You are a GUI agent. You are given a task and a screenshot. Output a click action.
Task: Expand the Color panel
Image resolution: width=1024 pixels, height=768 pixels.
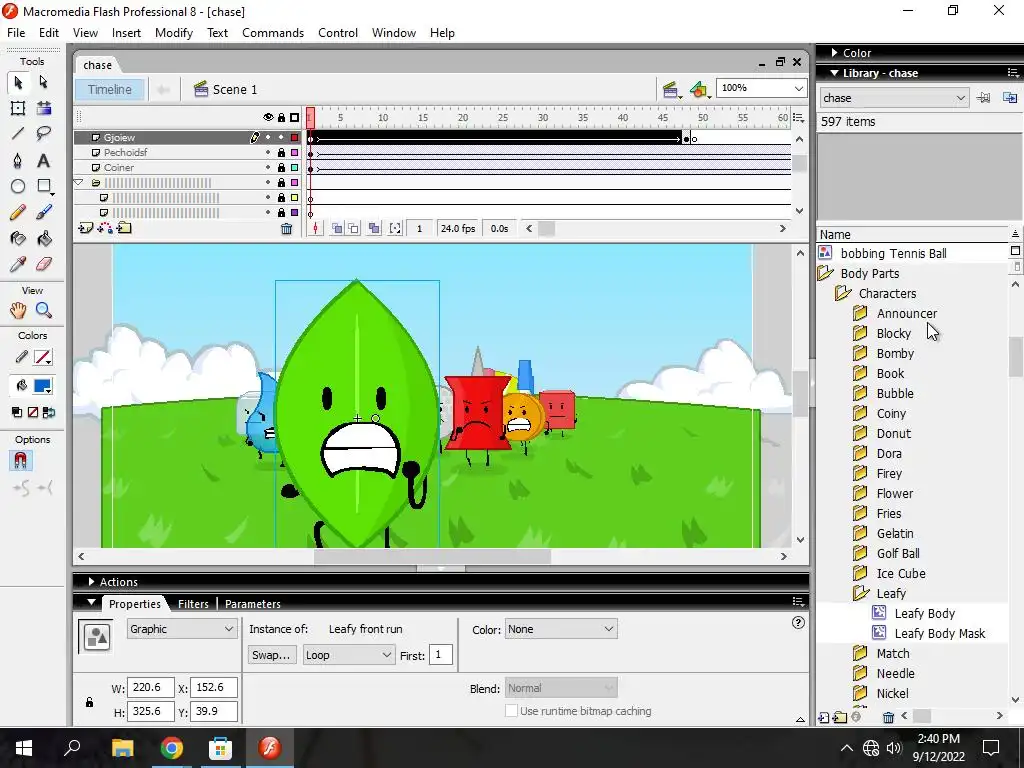[835, 53]
